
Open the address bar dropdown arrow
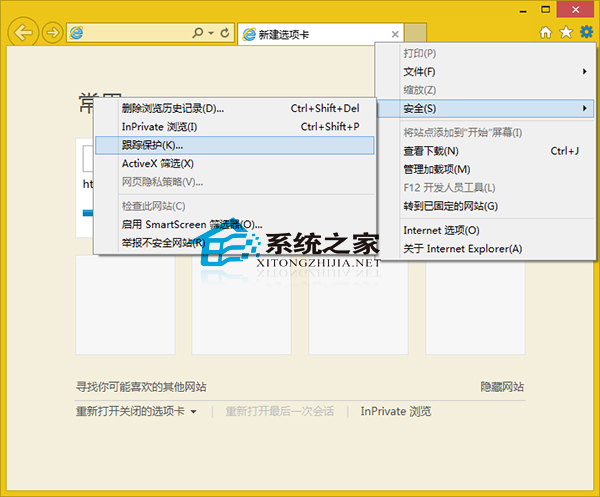(211, 33)
